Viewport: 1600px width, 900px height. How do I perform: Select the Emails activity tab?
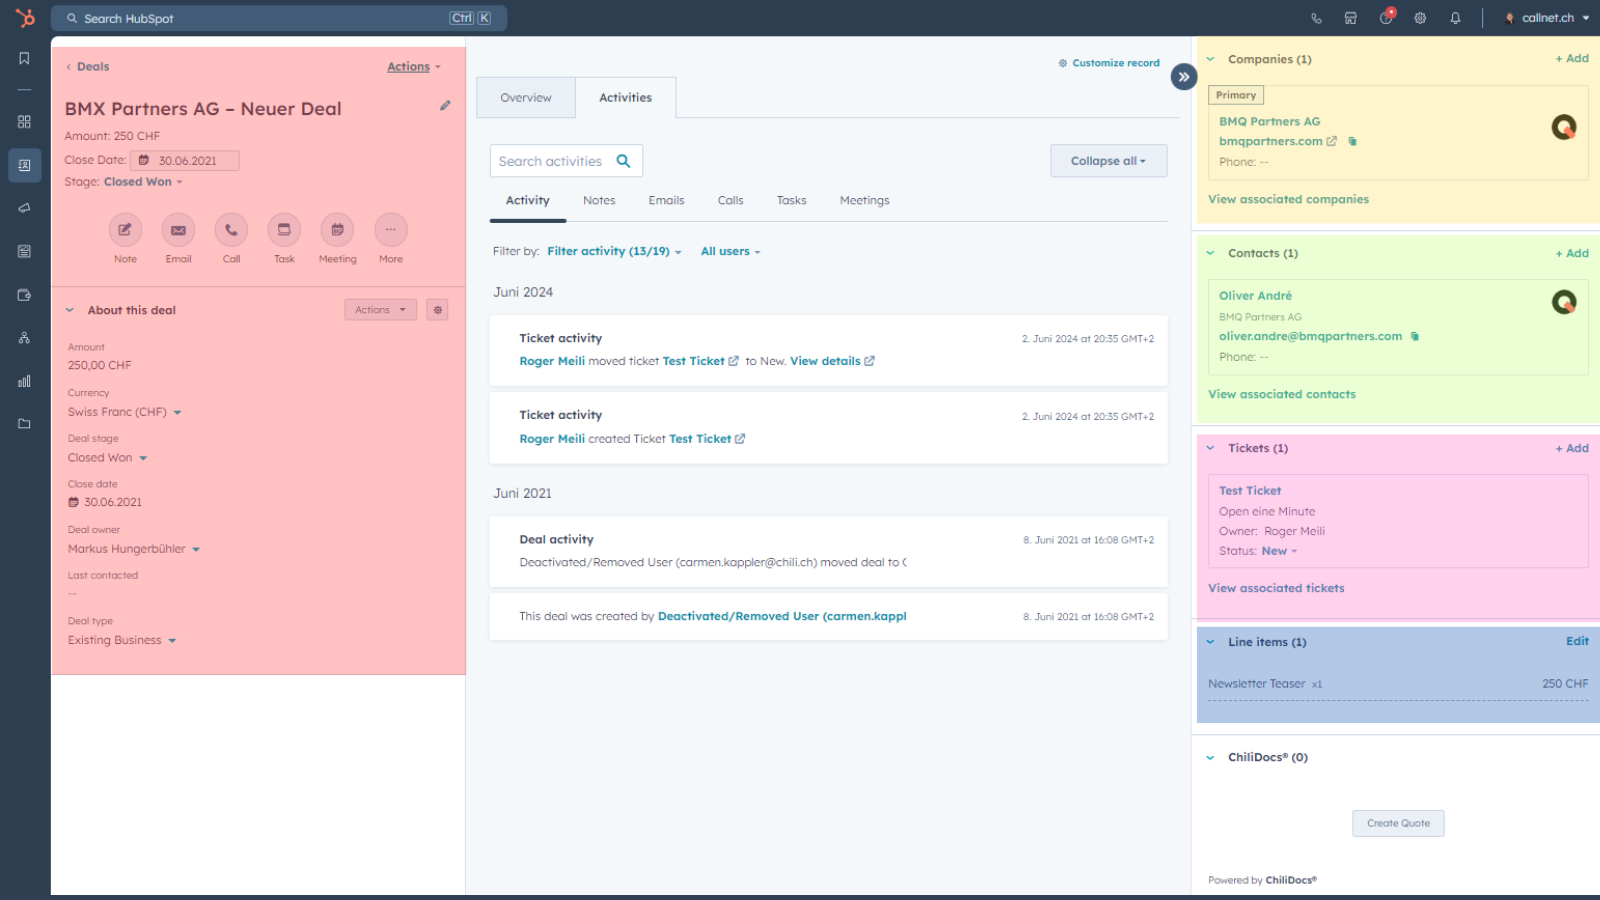(666, 201)
